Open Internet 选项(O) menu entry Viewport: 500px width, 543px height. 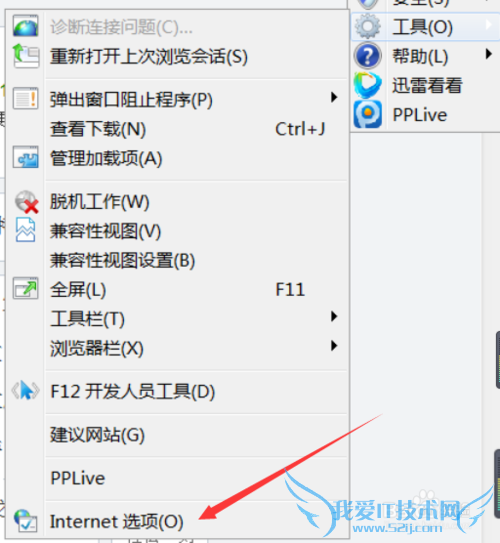[197, 521]
